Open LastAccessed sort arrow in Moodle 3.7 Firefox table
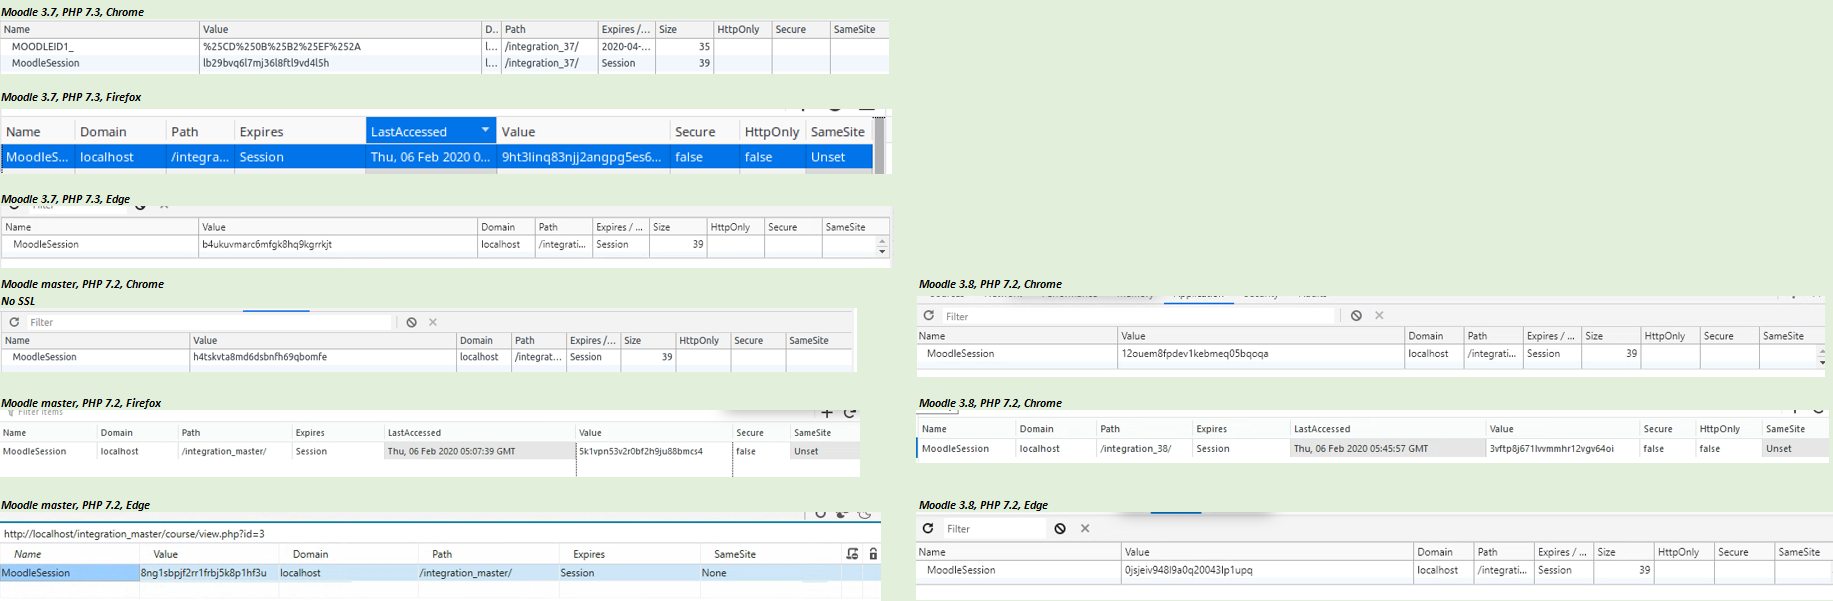Image resolution: width=1833 pixels, height=601 pixels. [485, 131]
